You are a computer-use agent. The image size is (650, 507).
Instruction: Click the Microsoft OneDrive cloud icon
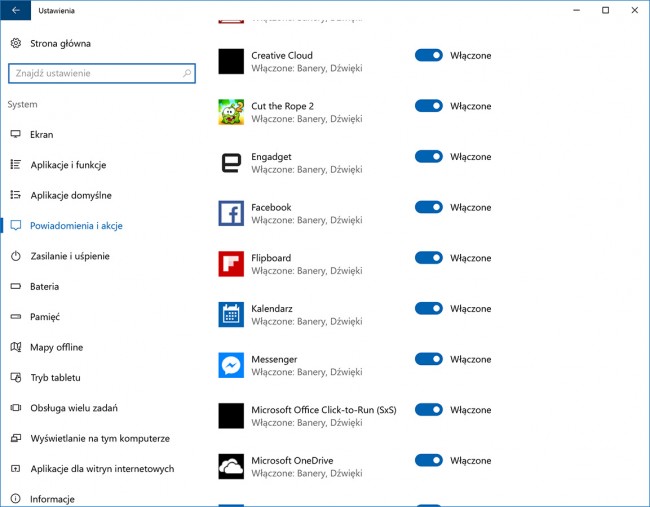pos(231,466)
